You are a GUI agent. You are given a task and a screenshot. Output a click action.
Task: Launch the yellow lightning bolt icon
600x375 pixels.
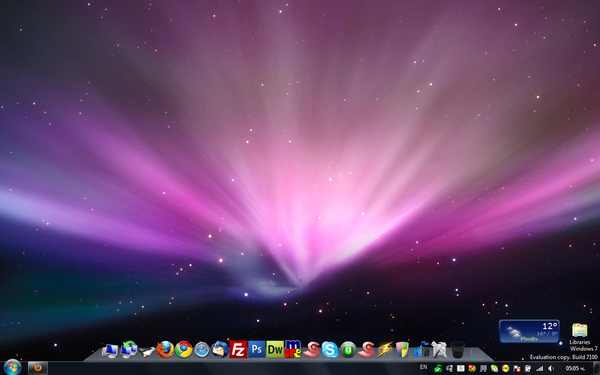(x=385, y=349)
